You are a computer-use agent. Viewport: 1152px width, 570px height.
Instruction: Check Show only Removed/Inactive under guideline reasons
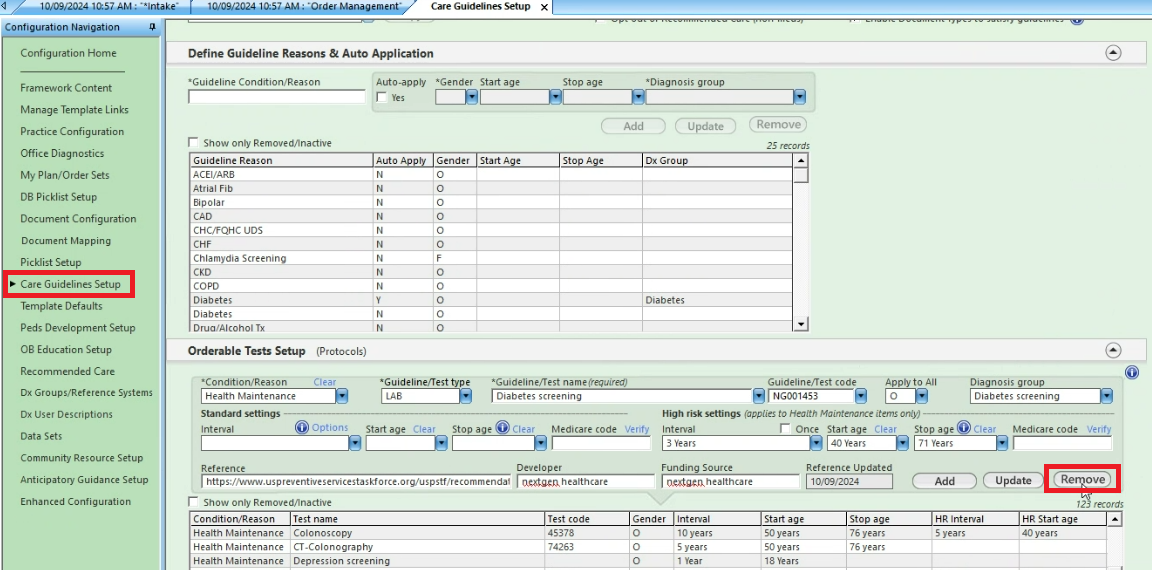tap(193, 142)
